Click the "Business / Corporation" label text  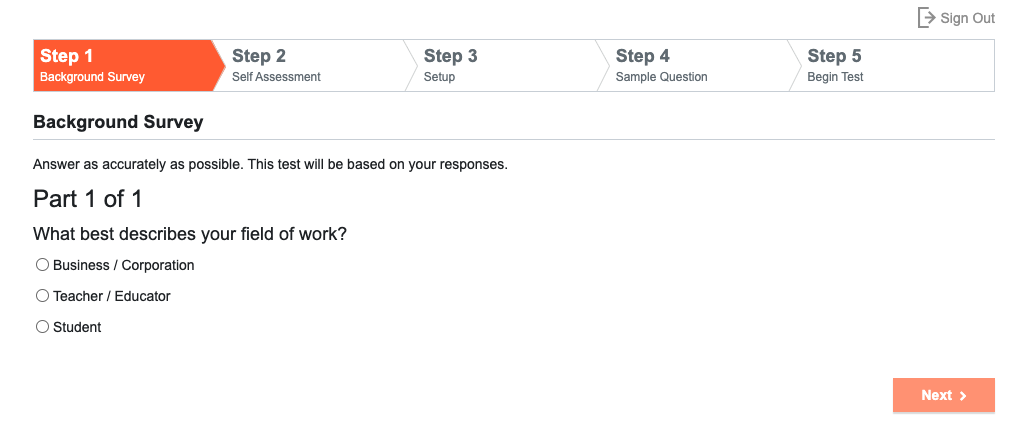[x=124, y=265]
